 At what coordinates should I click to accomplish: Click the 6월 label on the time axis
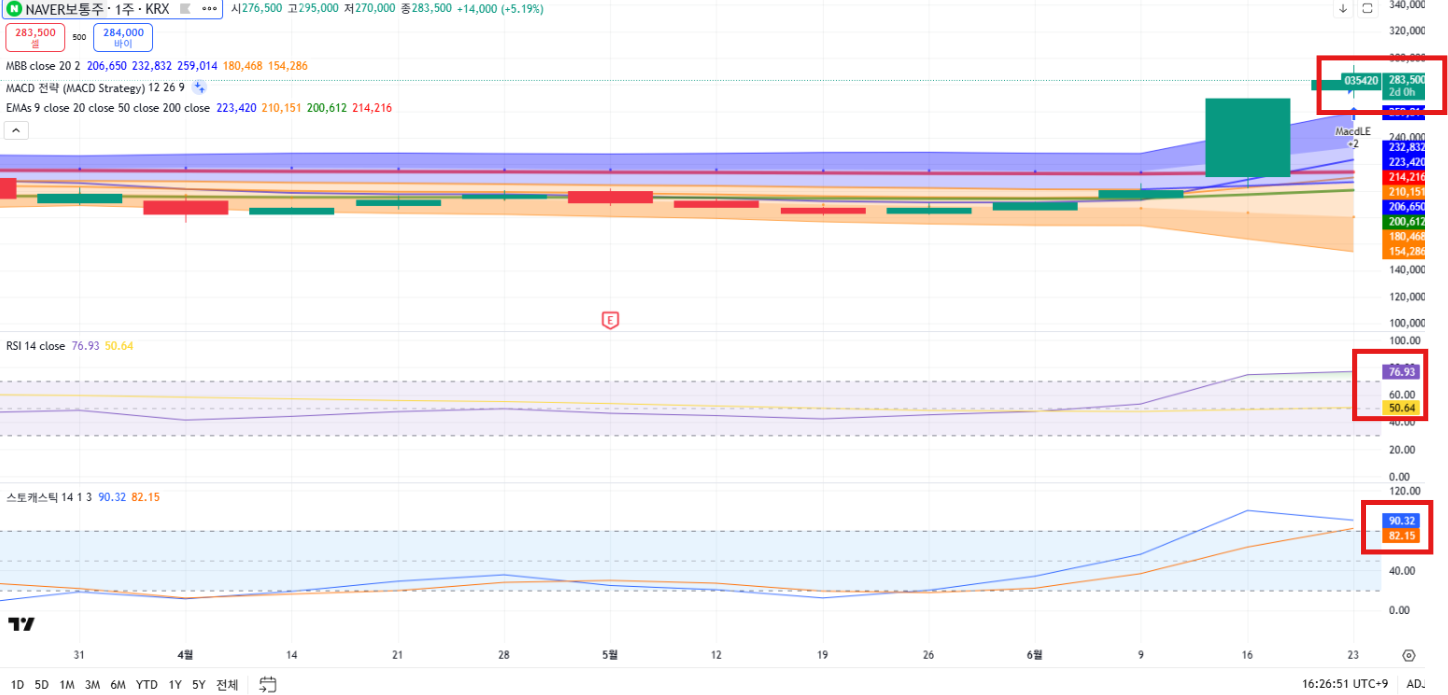1035,655
